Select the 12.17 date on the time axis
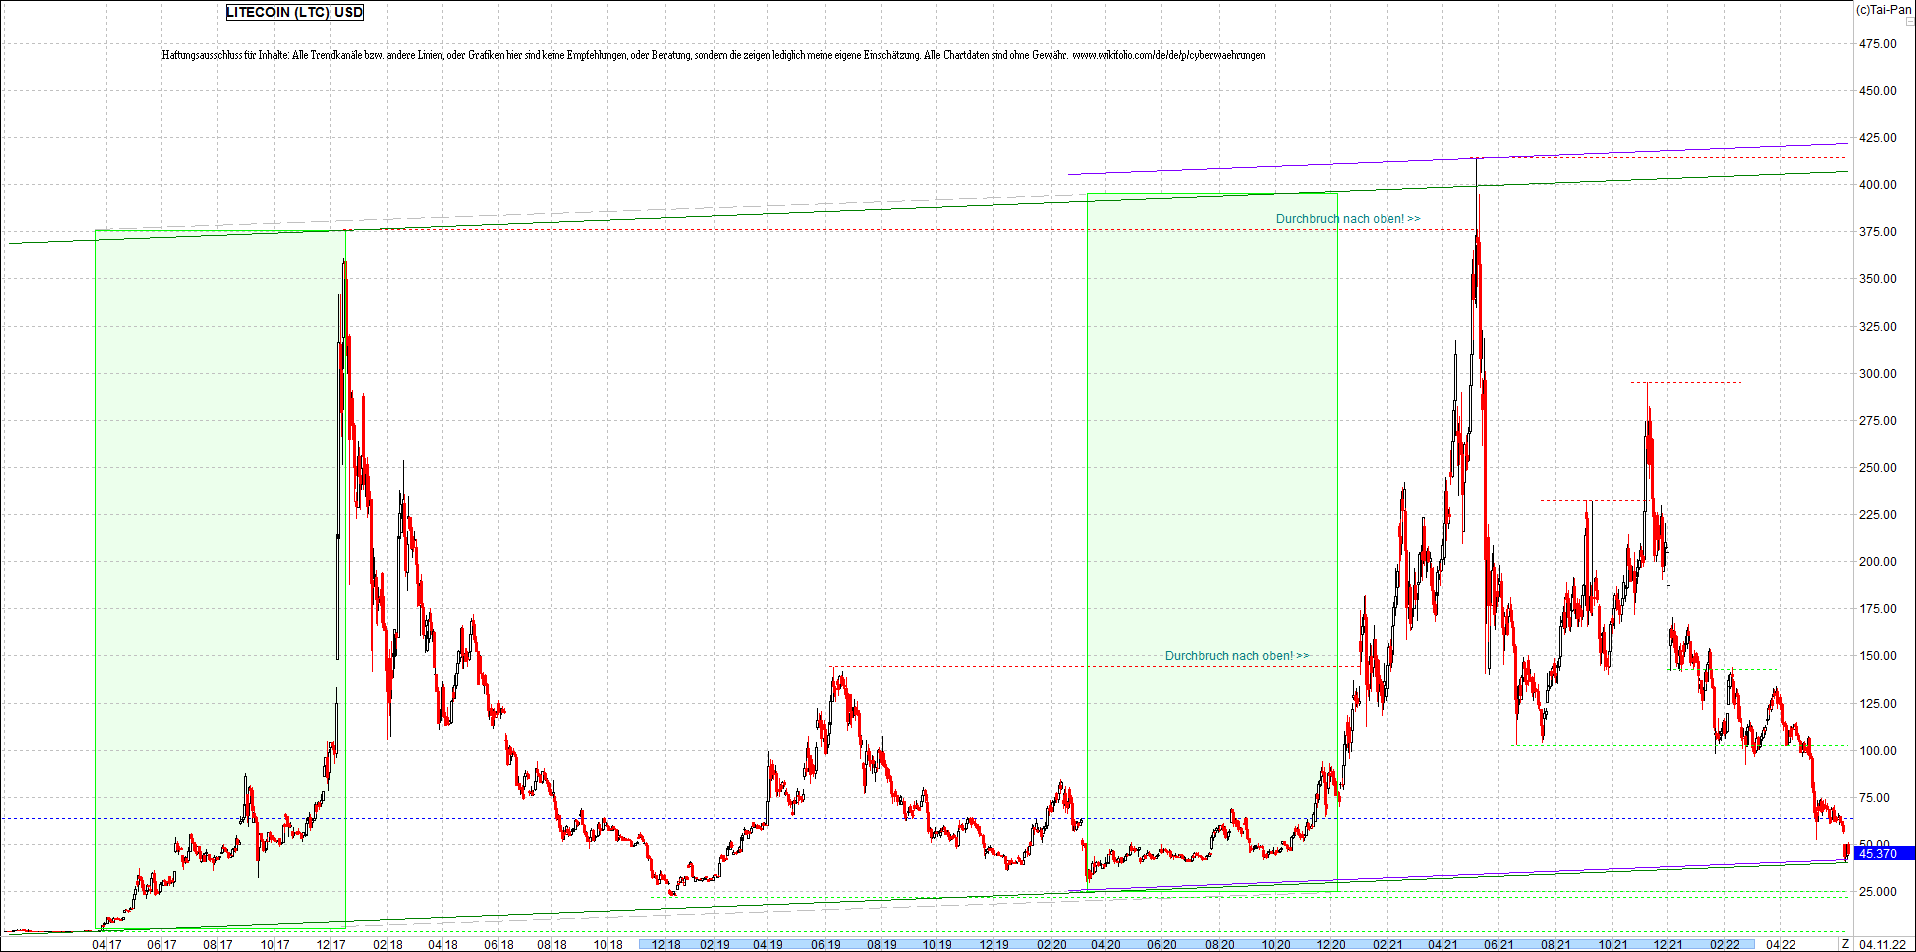The width and height of the screenshot is (1916, 952). 331,944
